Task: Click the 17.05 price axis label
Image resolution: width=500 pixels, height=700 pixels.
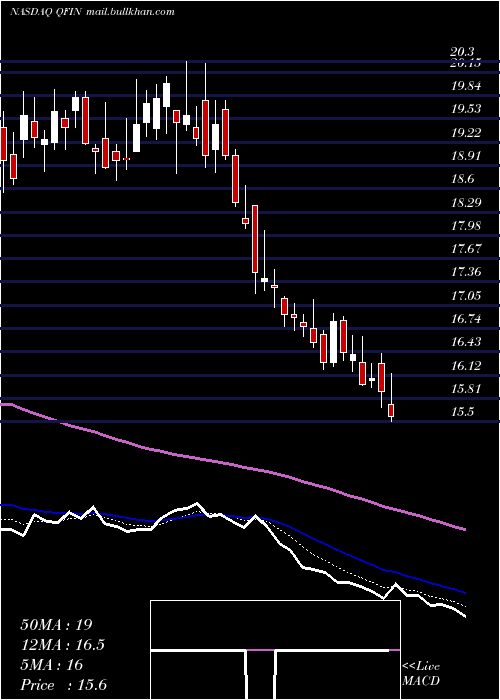Action: [466, 296]
